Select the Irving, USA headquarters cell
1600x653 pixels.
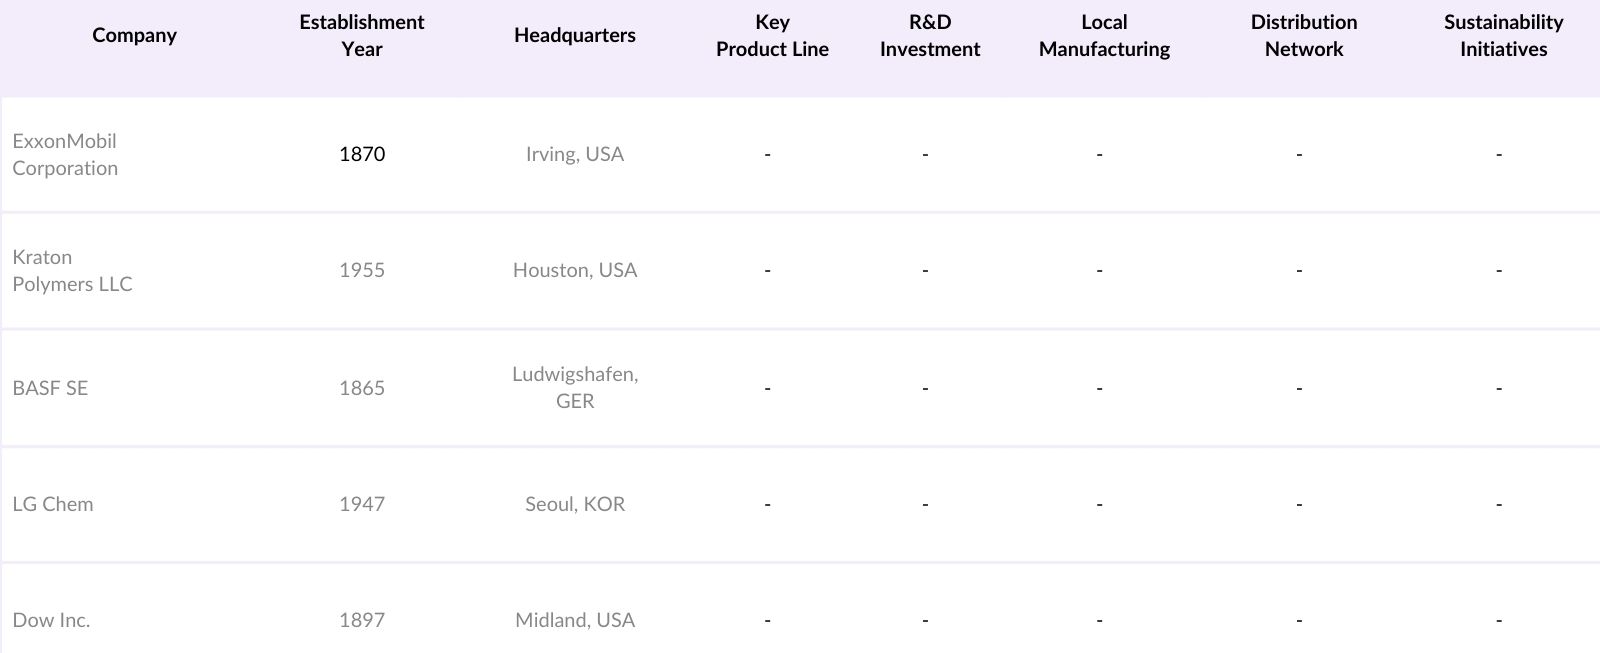[574, 154]
